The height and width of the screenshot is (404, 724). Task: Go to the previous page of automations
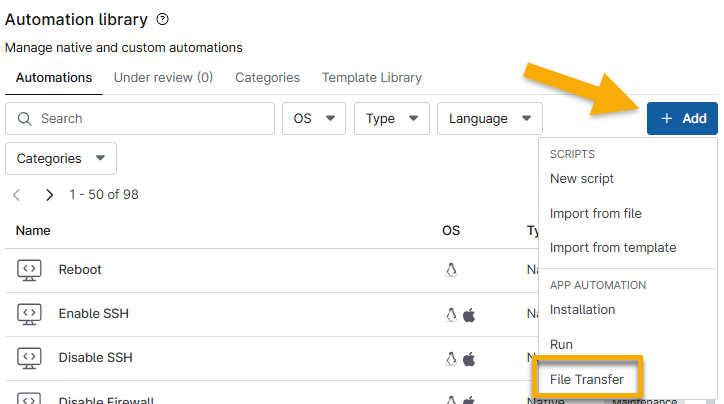coord(17,195)
